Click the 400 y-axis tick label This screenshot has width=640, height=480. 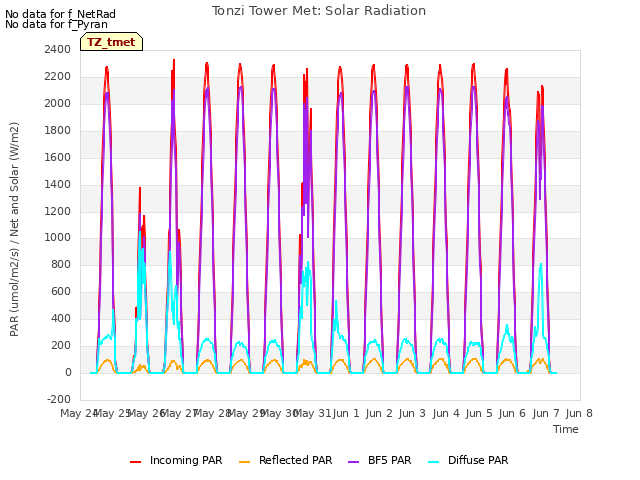click(61, 318)
